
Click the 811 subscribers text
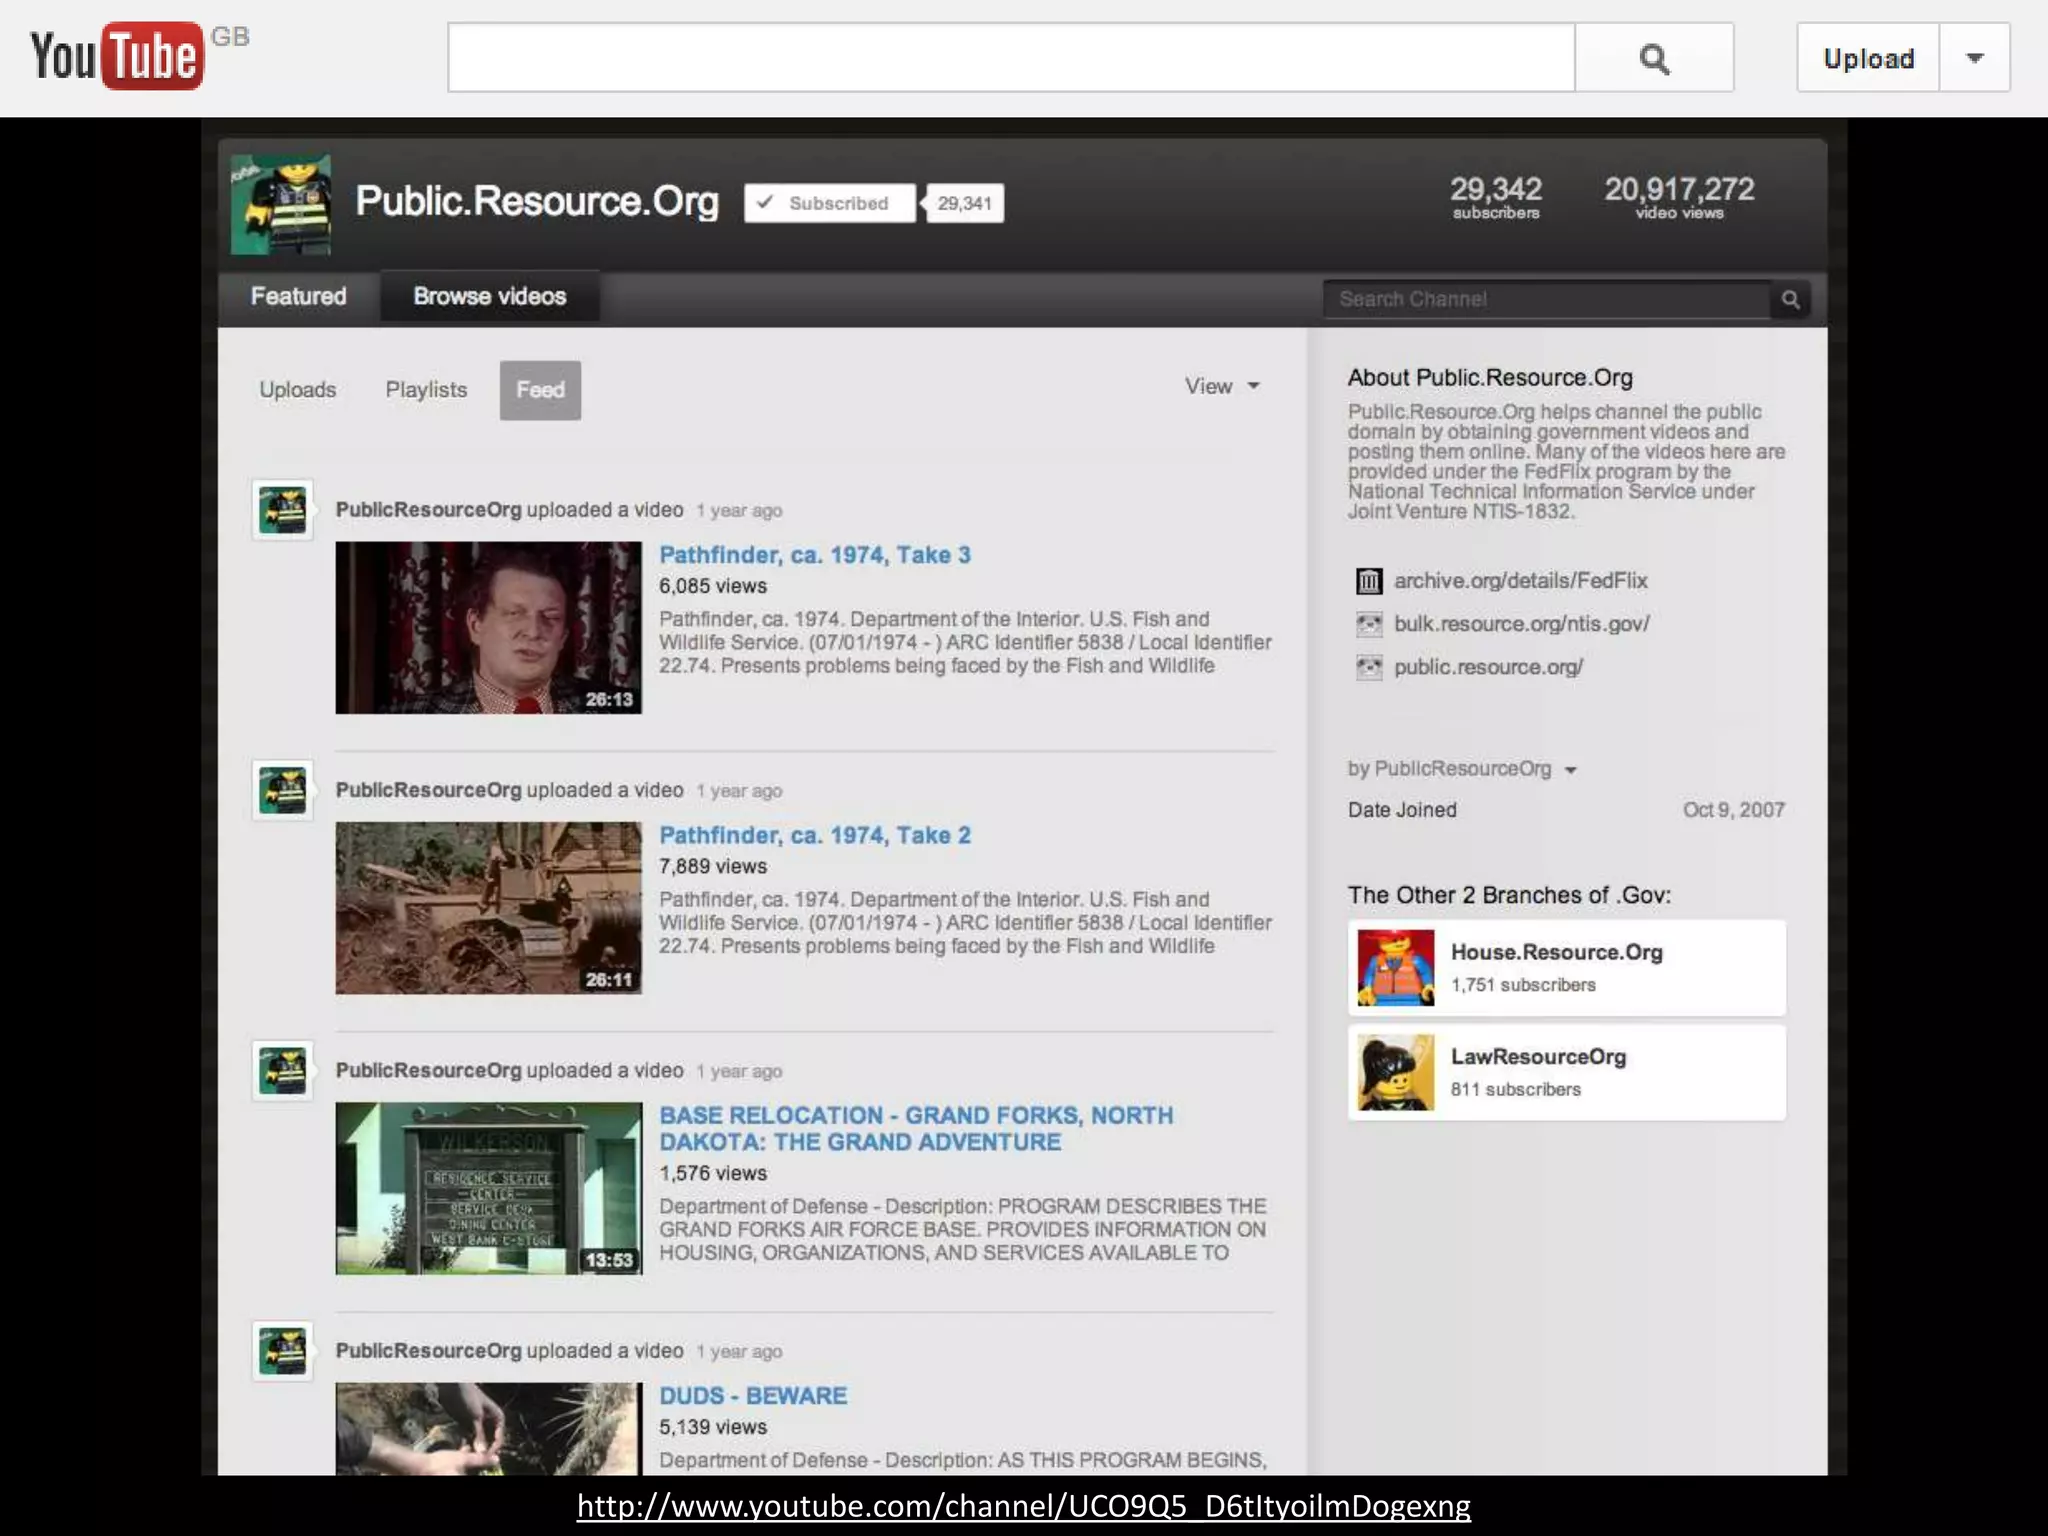click(1515, 1089)
